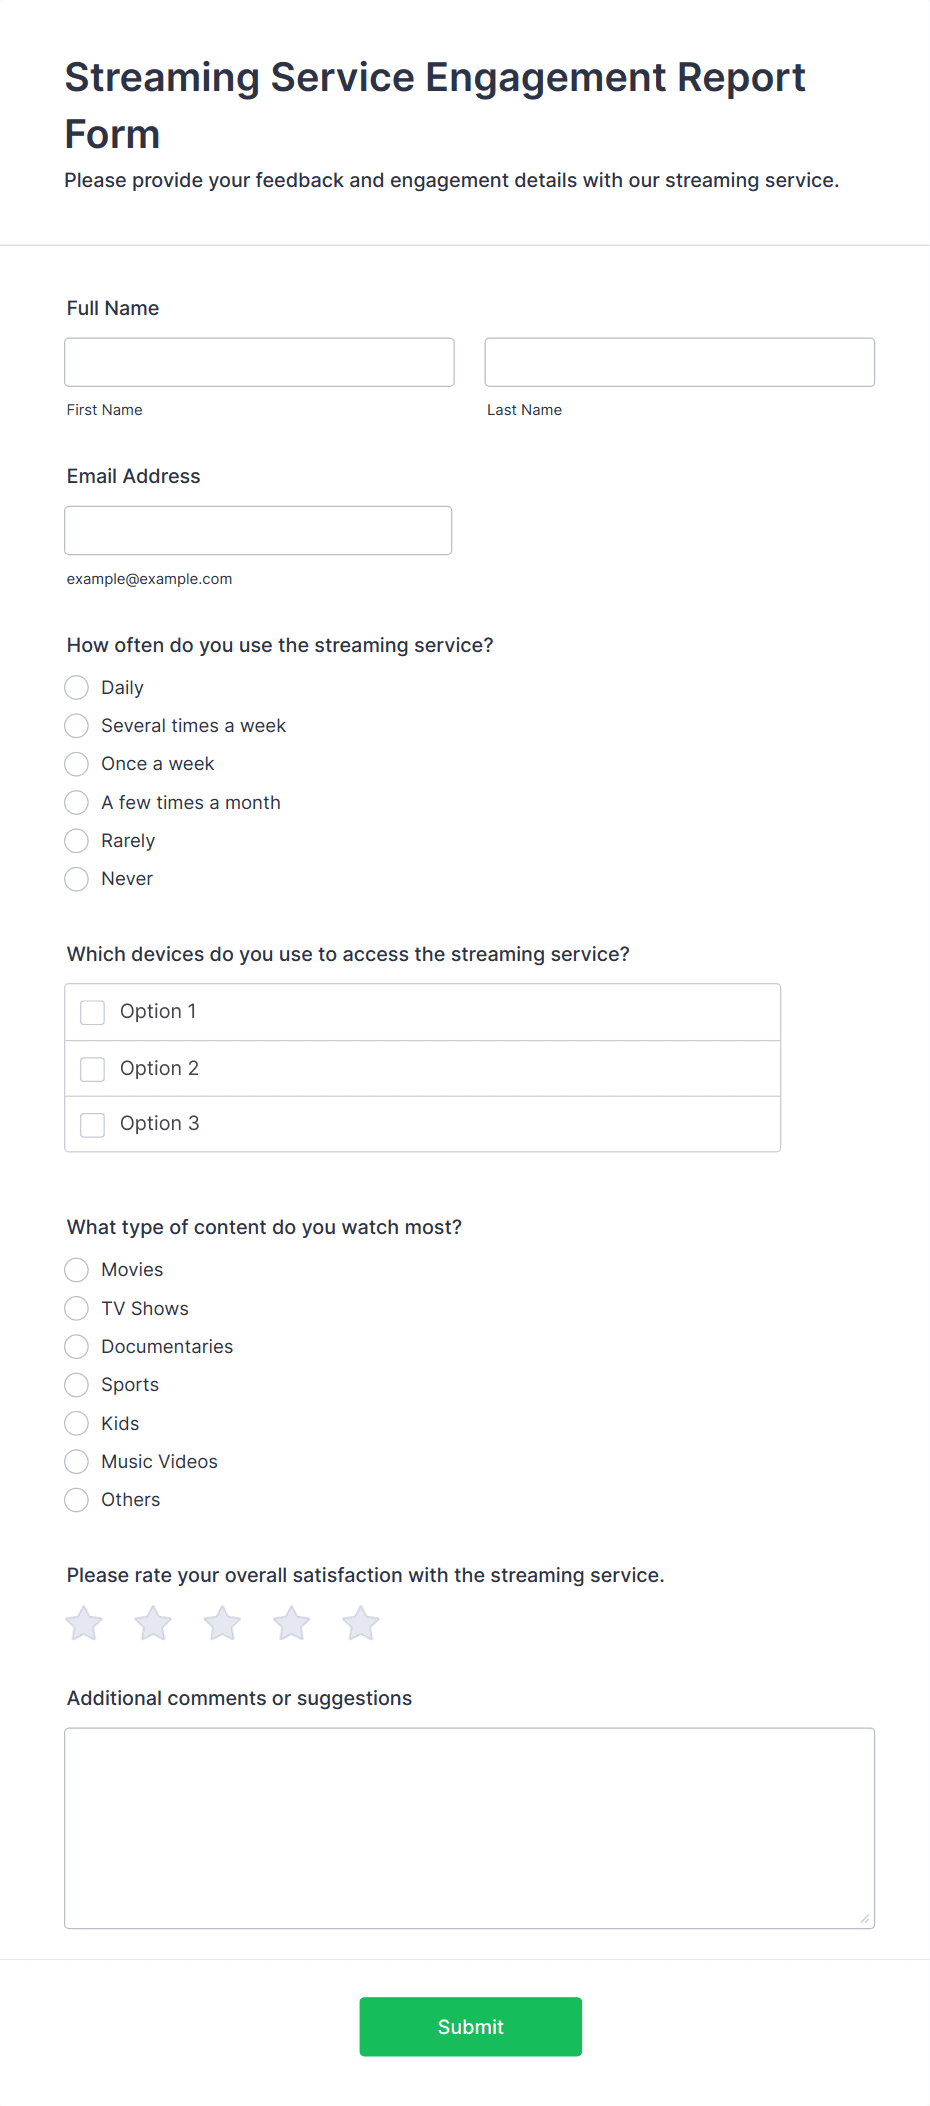Select Movies as most watched content
The width and height of the screenshot is (930, 2106).
(x=77, y=1270)
